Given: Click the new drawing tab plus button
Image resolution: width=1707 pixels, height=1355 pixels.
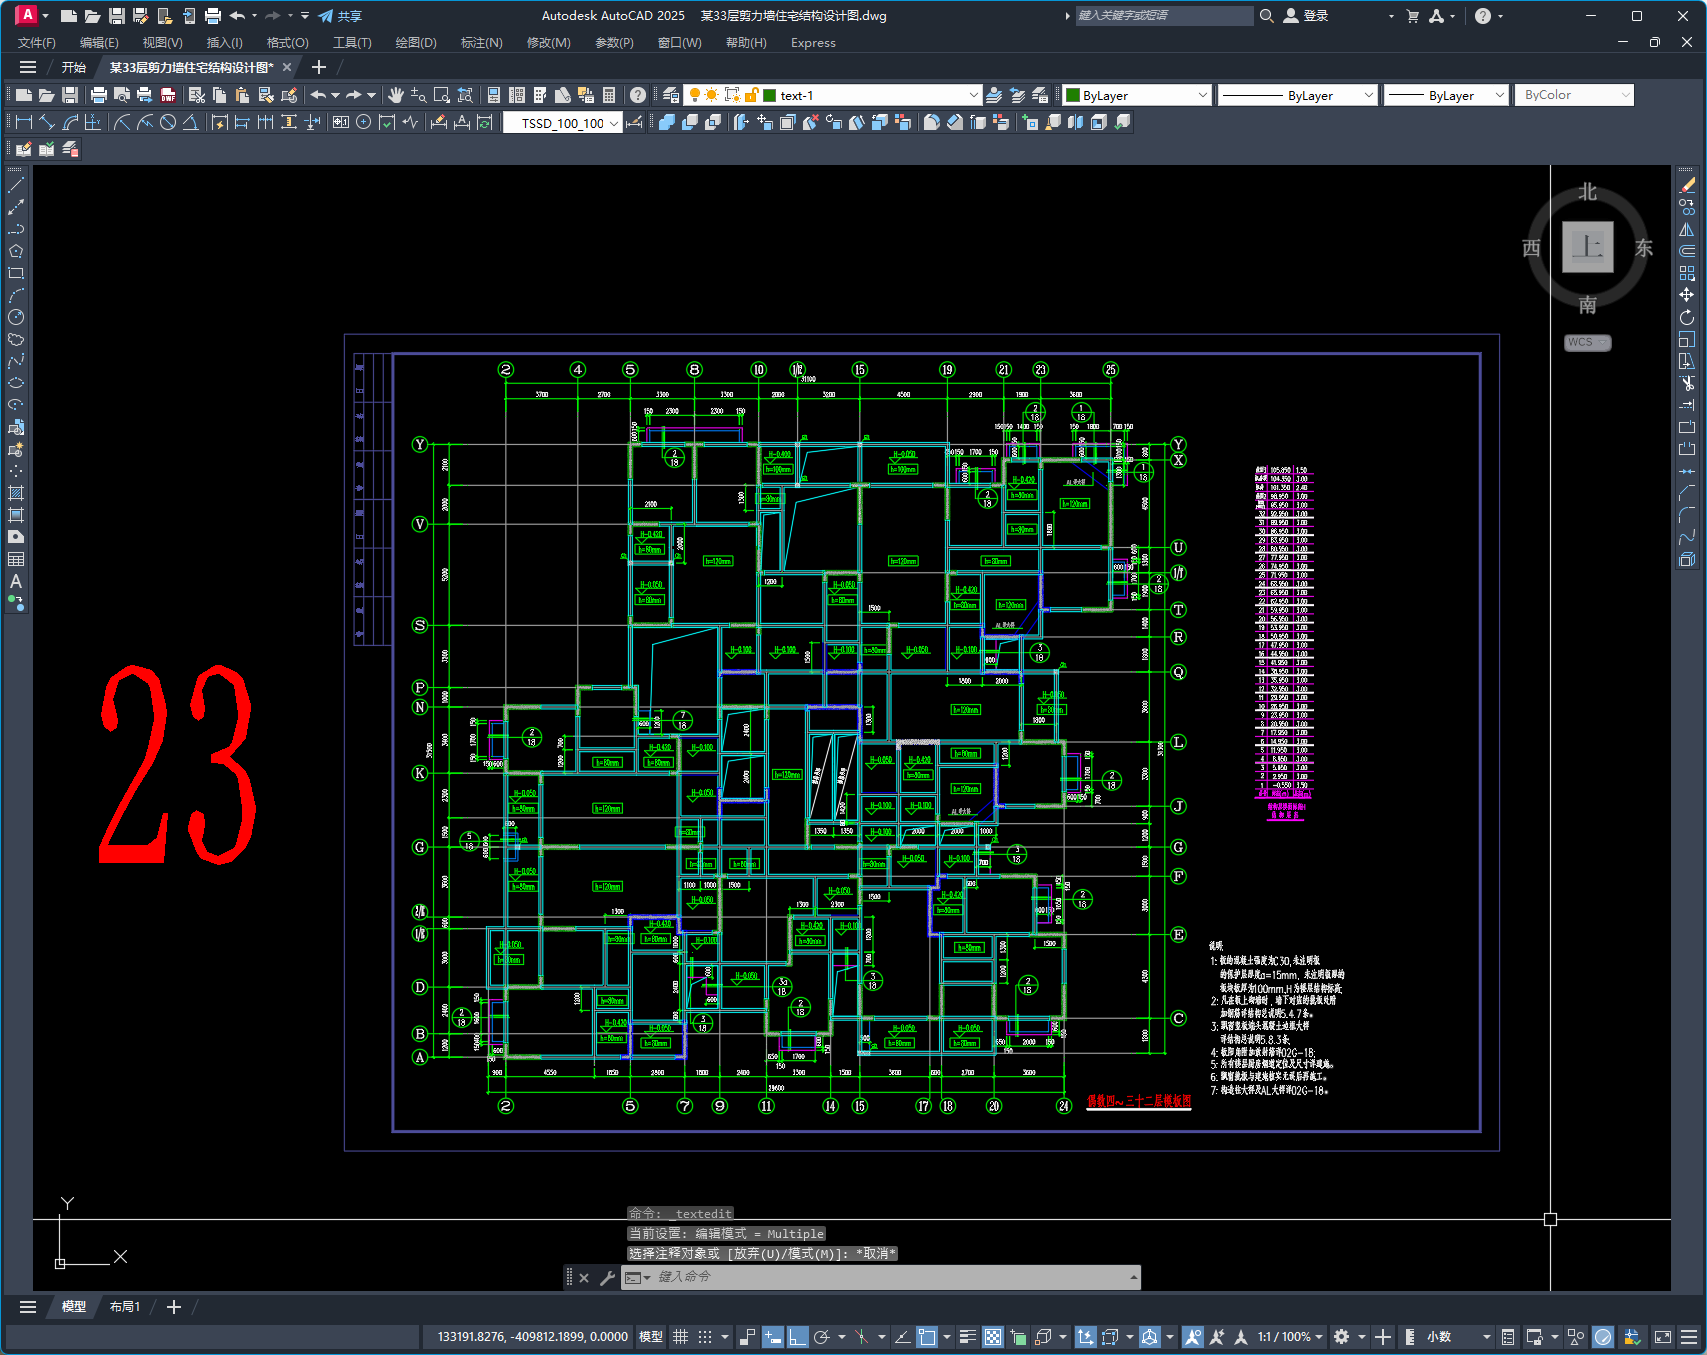Looking at the screenshot, I should pos(319,67).
